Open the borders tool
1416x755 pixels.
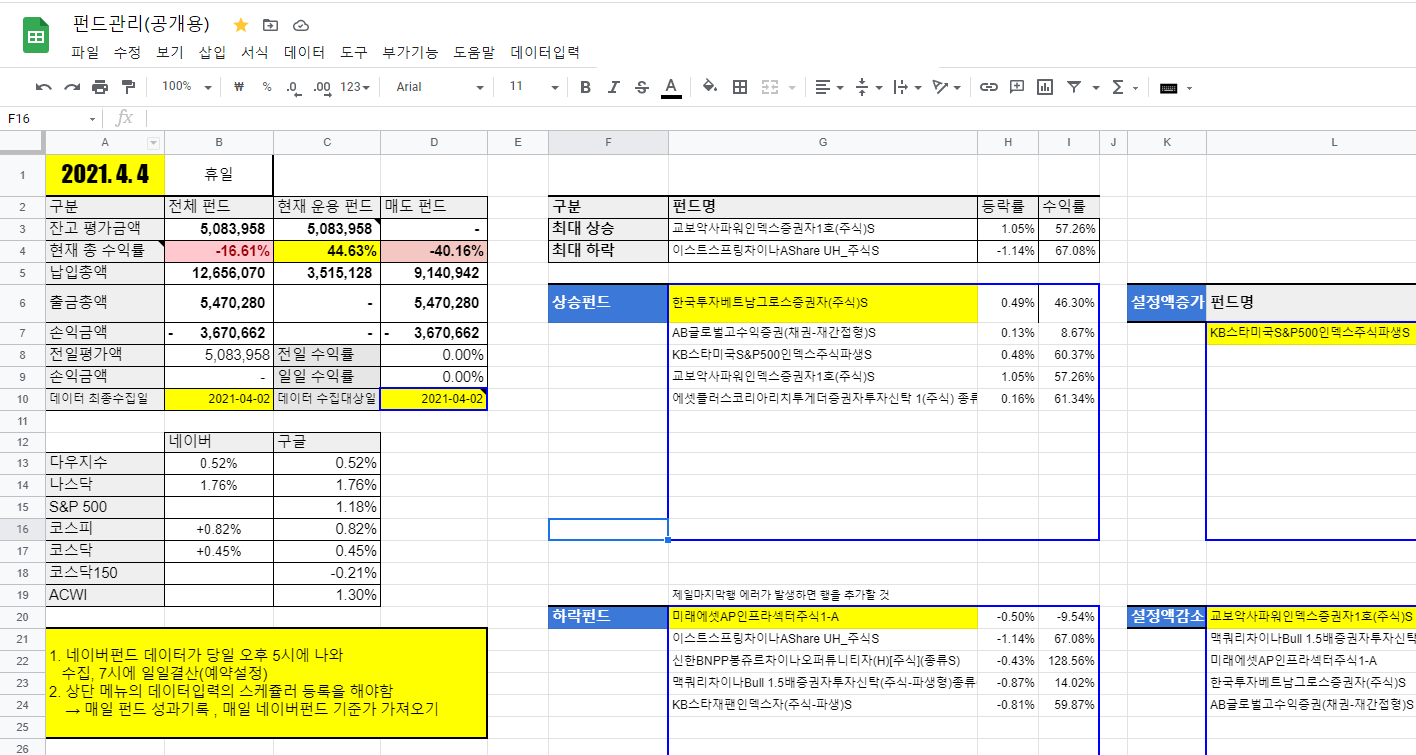pos(740,87)
